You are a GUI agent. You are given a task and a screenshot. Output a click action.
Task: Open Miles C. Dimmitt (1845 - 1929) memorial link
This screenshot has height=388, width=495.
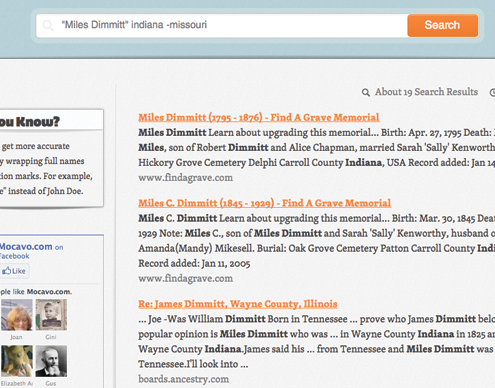(x=264, y=203)
